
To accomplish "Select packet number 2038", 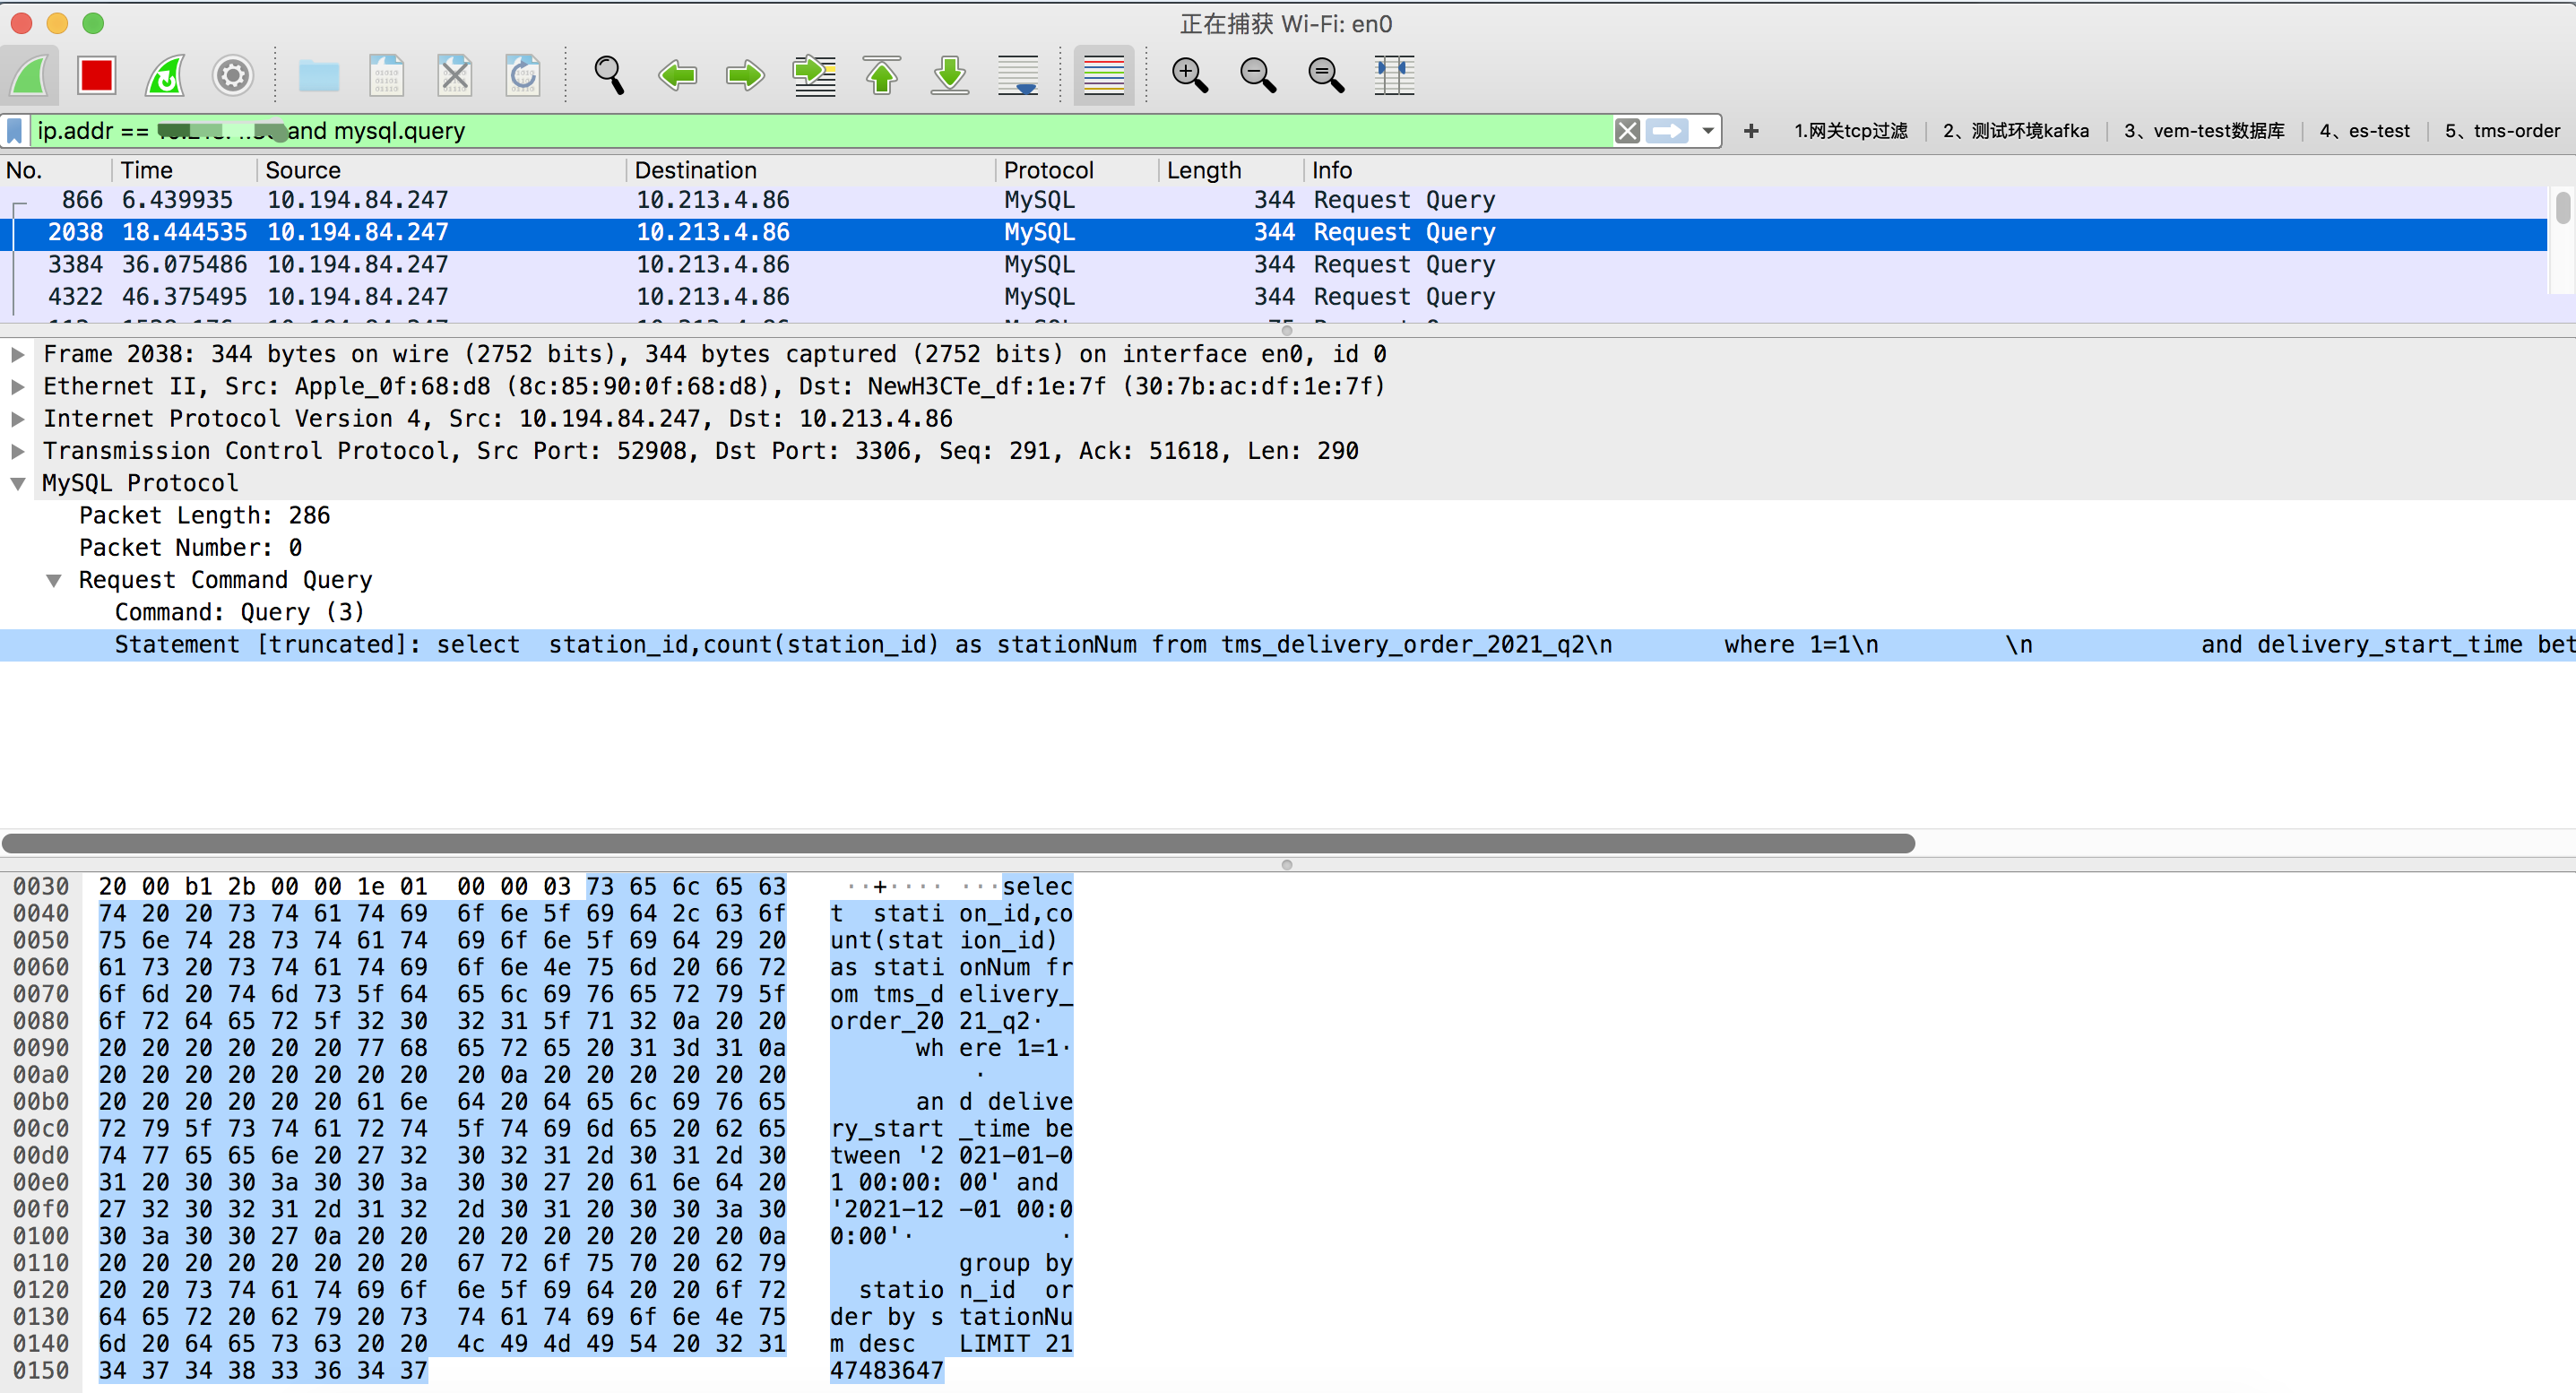I will point(1273,232).
